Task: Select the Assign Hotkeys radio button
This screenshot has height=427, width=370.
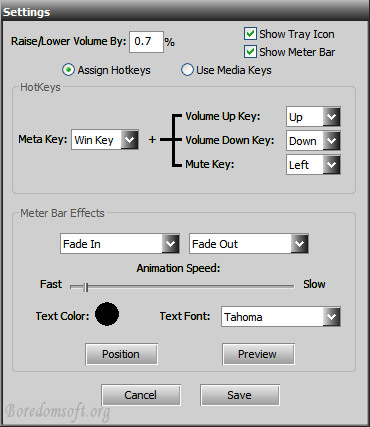Action: point(68,70)
